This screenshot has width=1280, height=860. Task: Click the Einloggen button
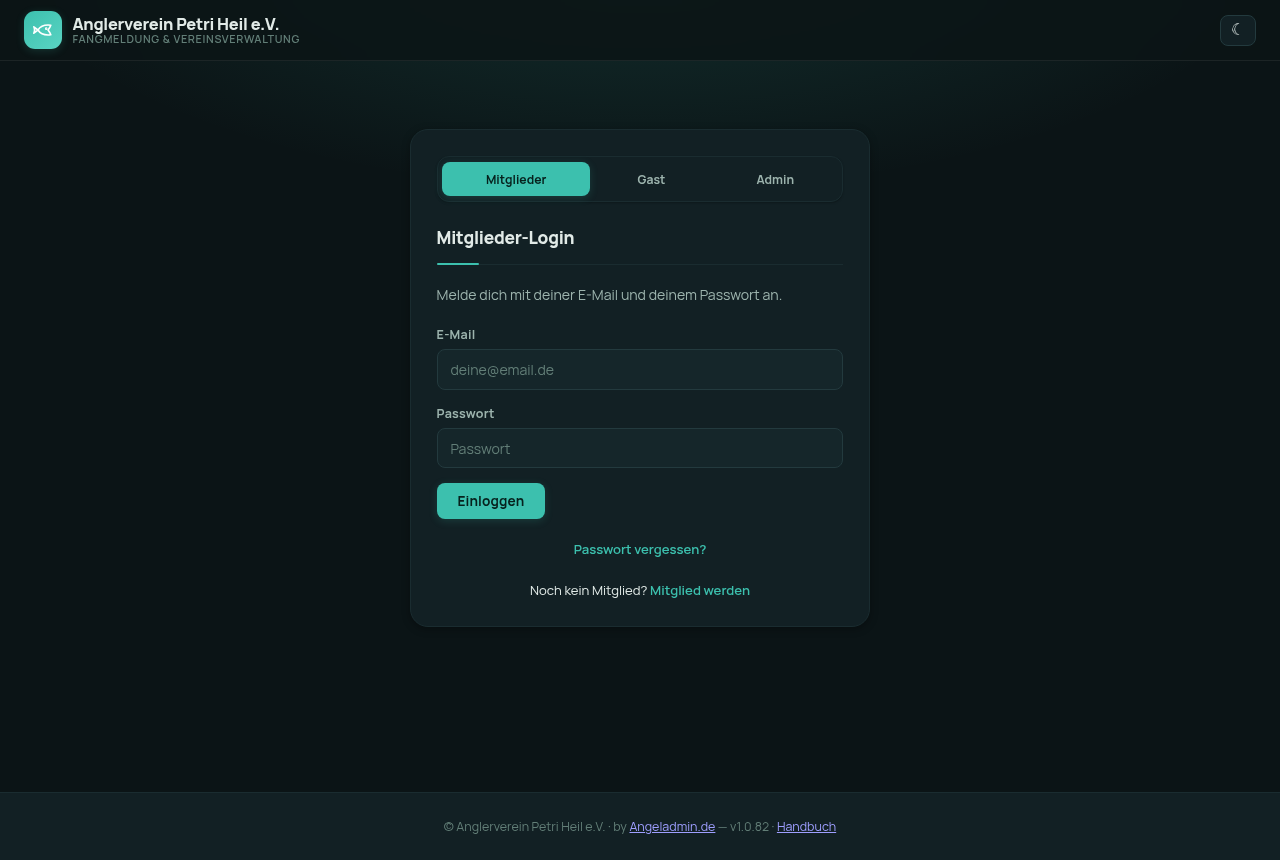491,501
